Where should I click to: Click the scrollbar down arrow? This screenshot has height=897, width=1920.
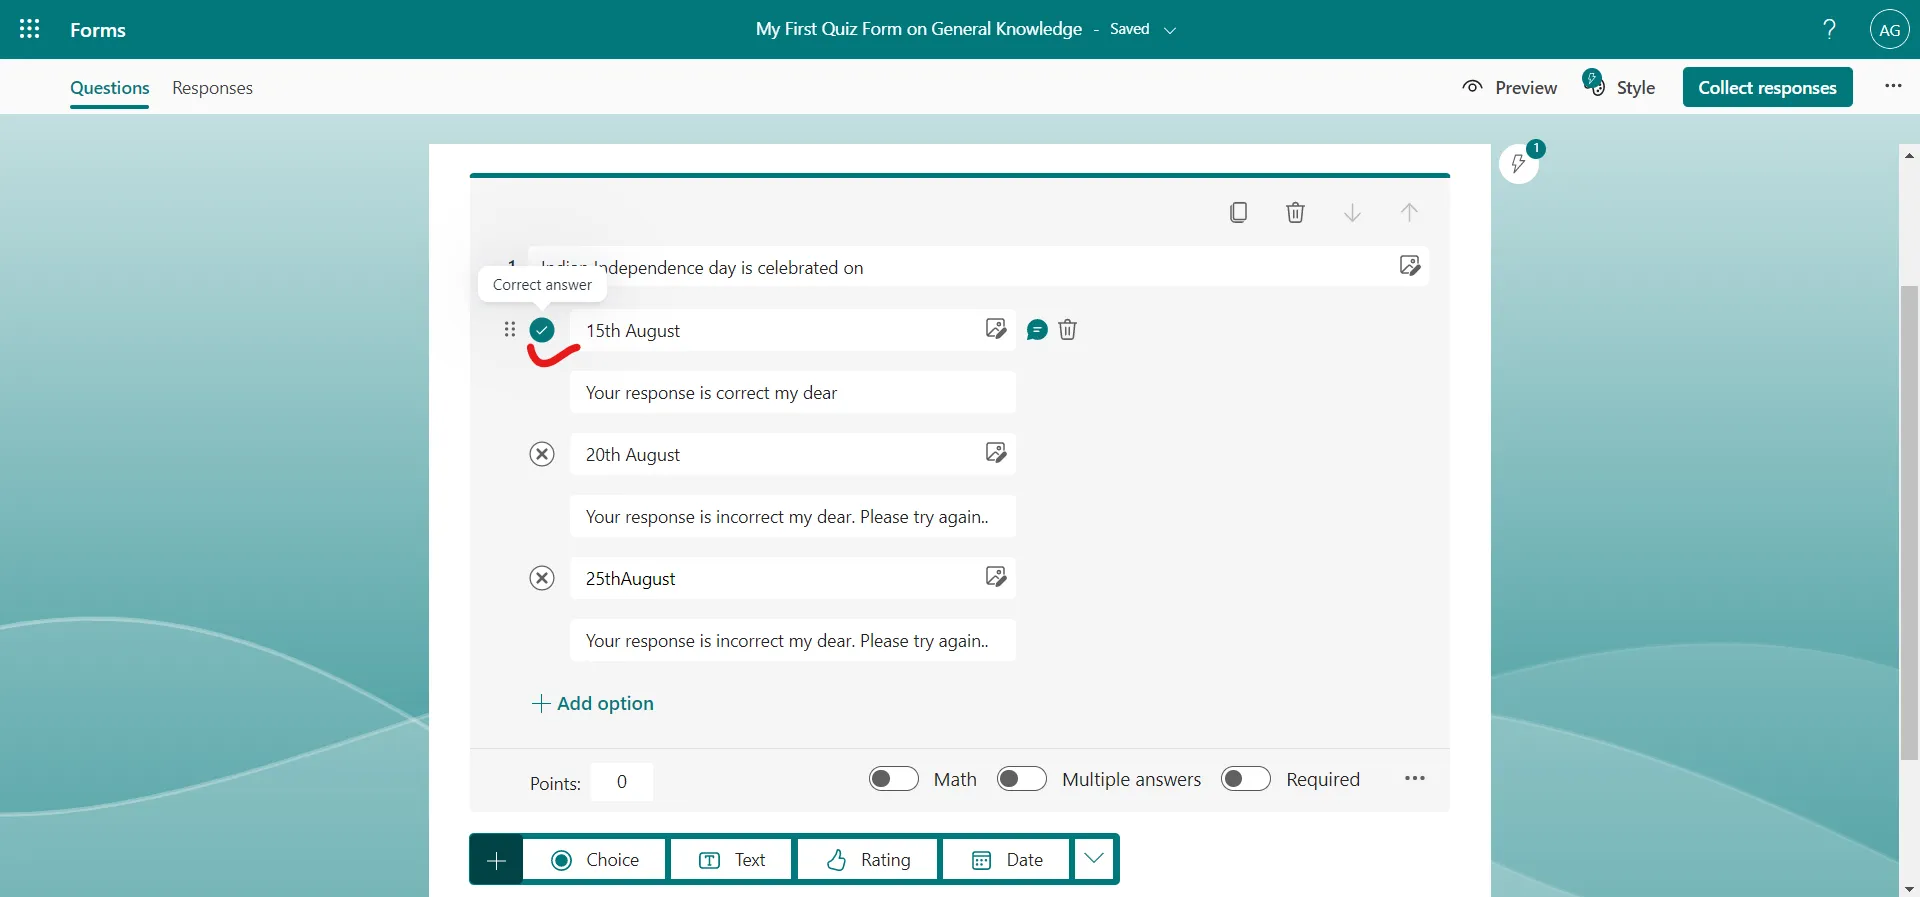(1909, 888)
